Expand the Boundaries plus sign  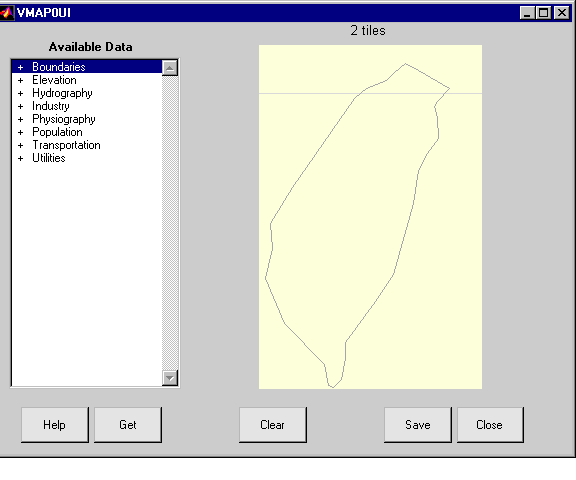pyautogui.click(x=21, y=67)
